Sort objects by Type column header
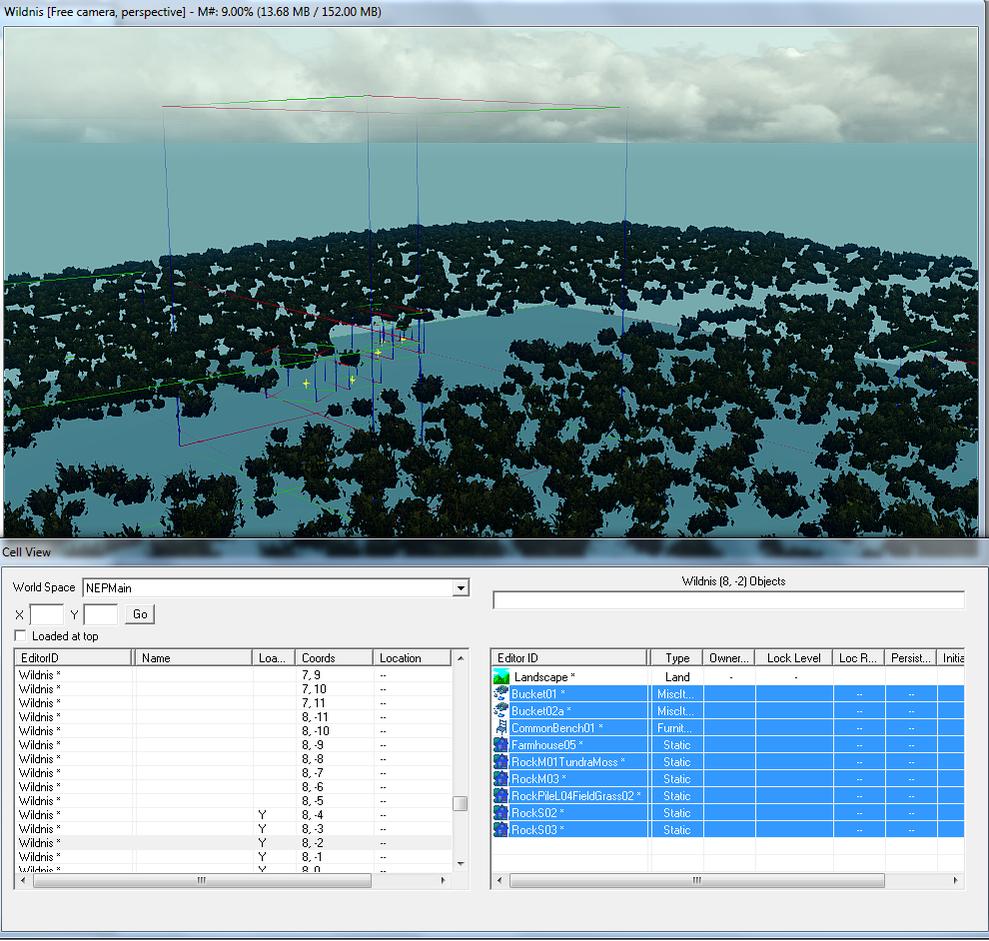989x941 pixels. click(x=677, y=658)
